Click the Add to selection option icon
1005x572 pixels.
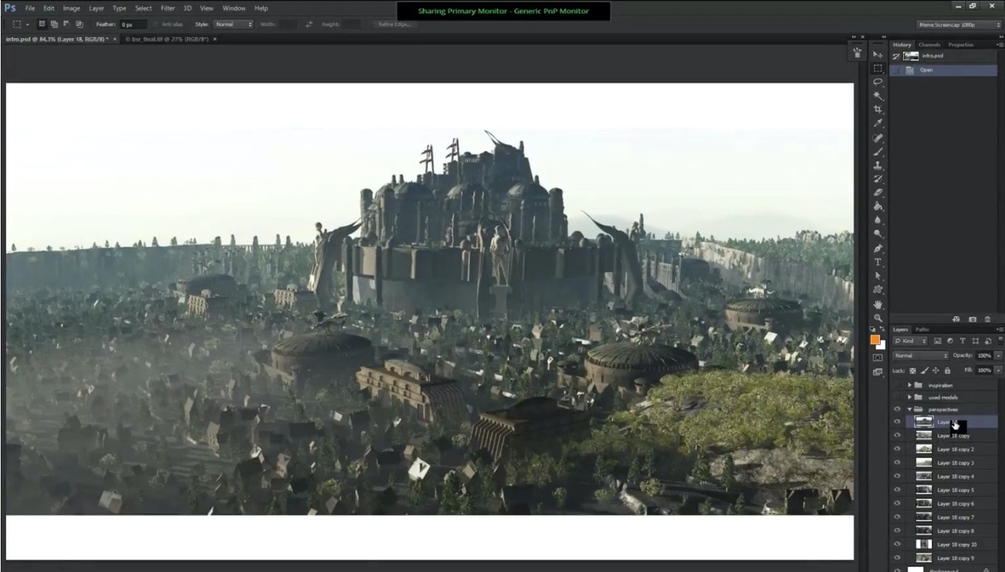54,24
